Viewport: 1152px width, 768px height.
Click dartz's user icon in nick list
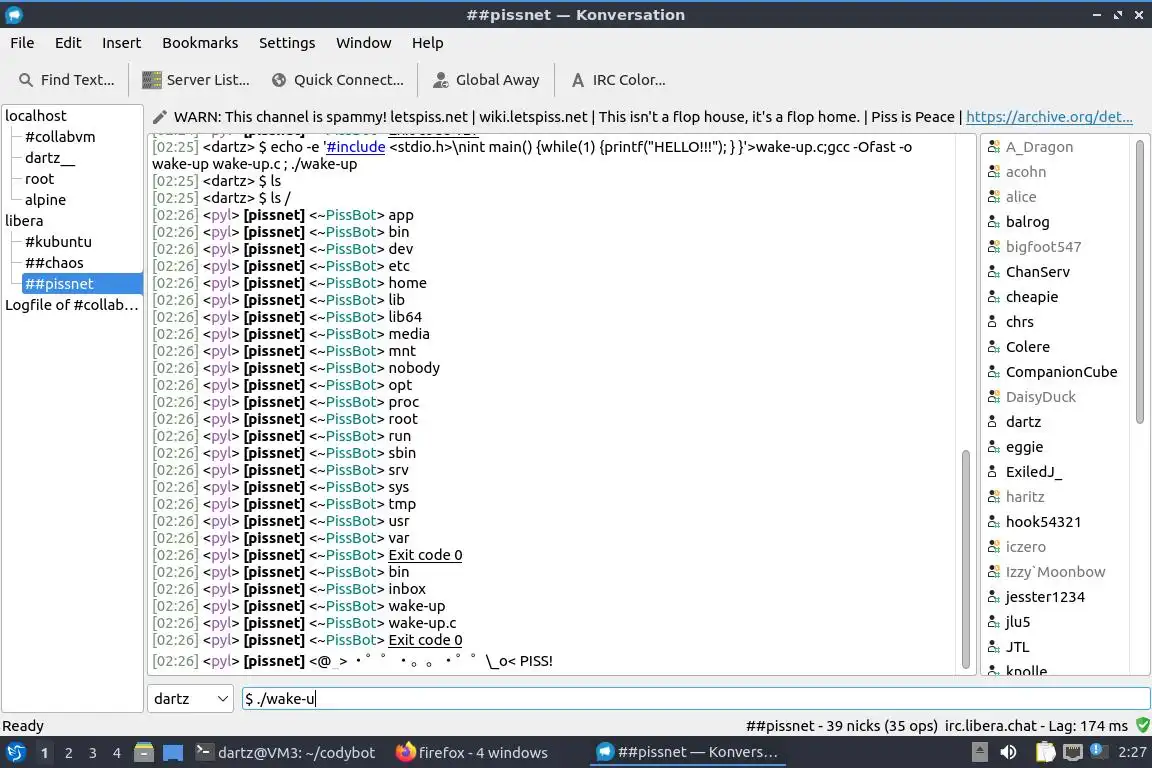pyautogui.click(x=993, y=422)
